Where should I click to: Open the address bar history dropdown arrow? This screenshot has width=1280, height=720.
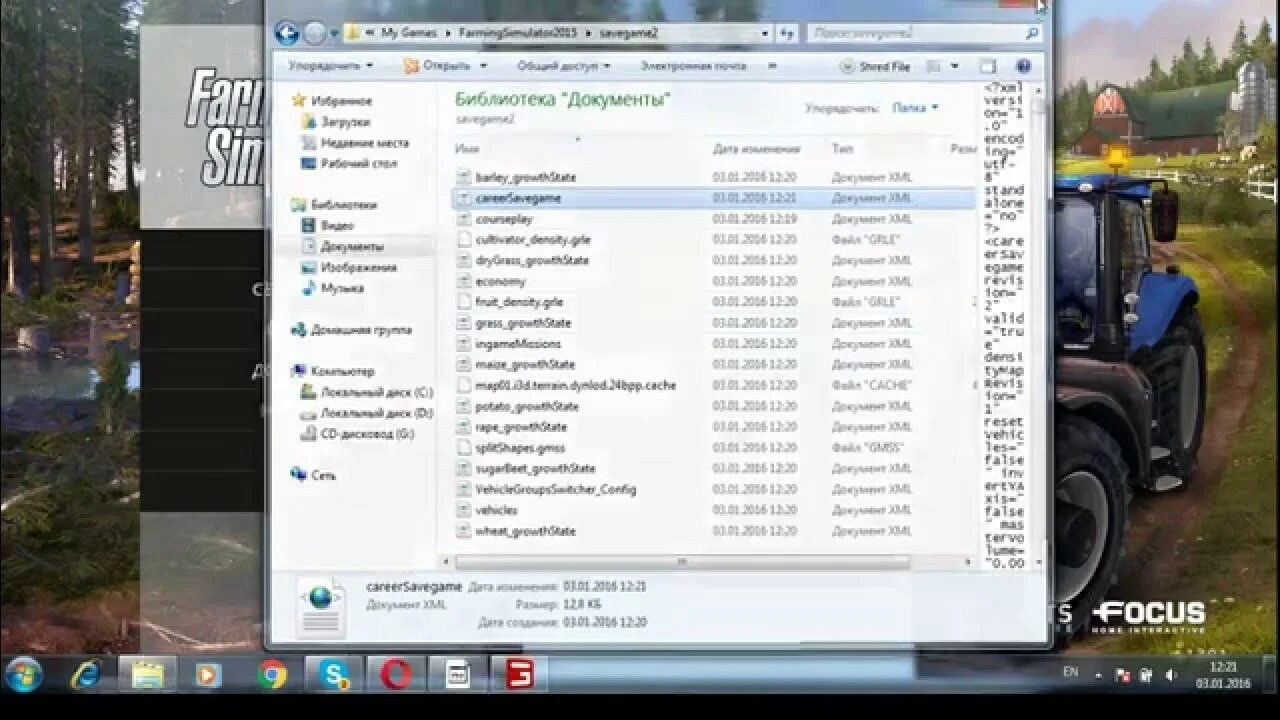764,33
